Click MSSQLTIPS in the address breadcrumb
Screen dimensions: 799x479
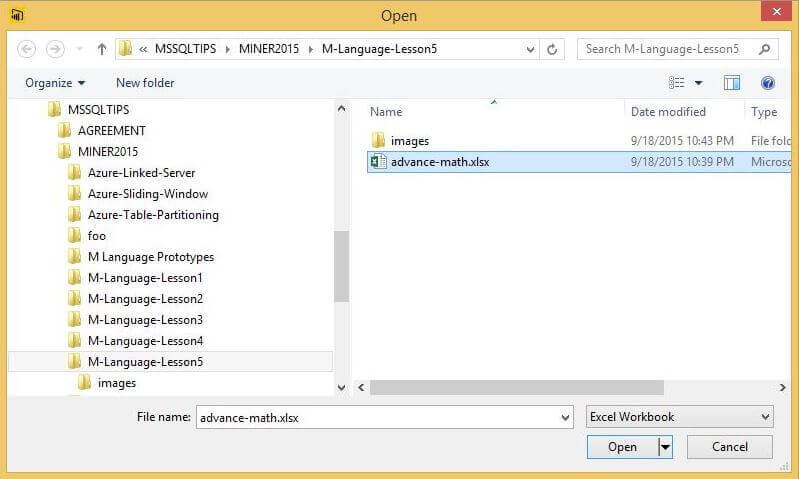pos(185,49)
